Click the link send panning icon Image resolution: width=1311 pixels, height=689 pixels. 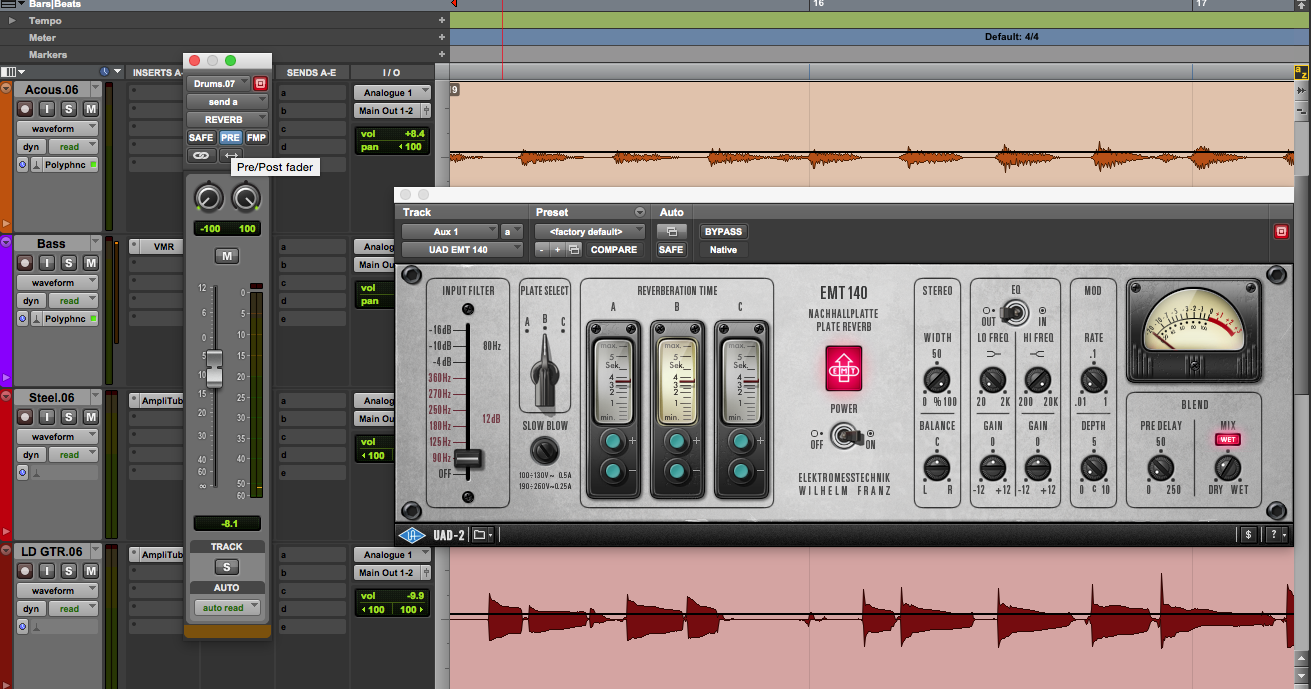202,155
